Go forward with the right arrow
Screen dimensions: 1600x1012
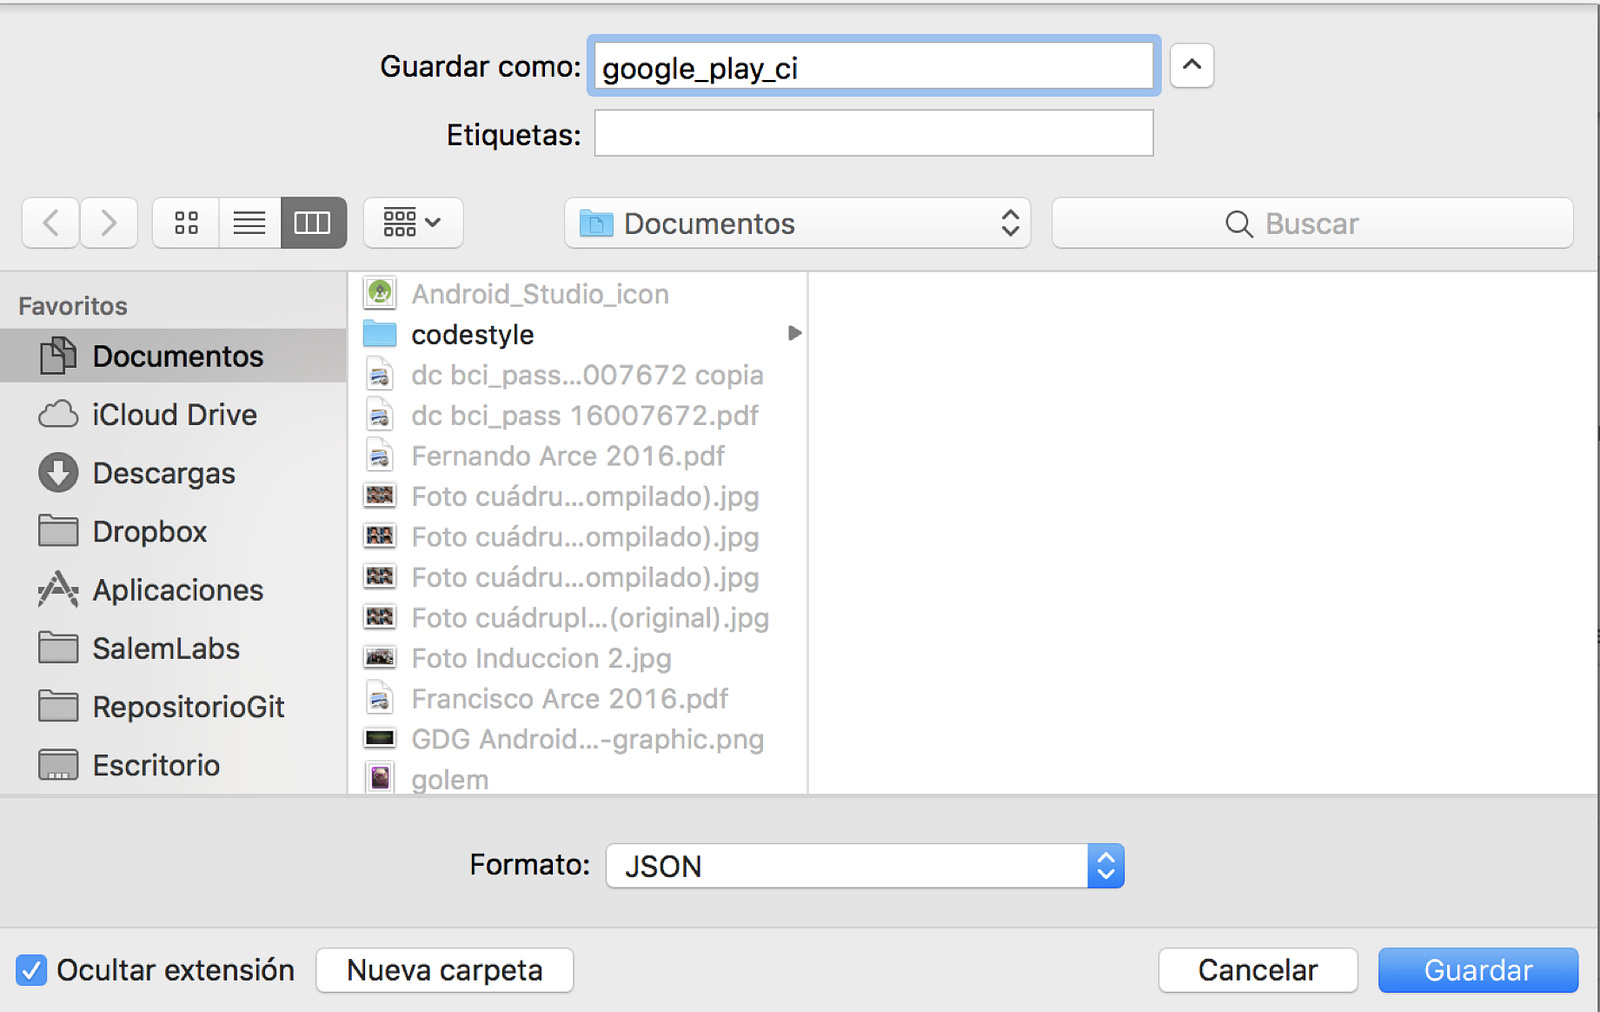[x=109, y=223]
